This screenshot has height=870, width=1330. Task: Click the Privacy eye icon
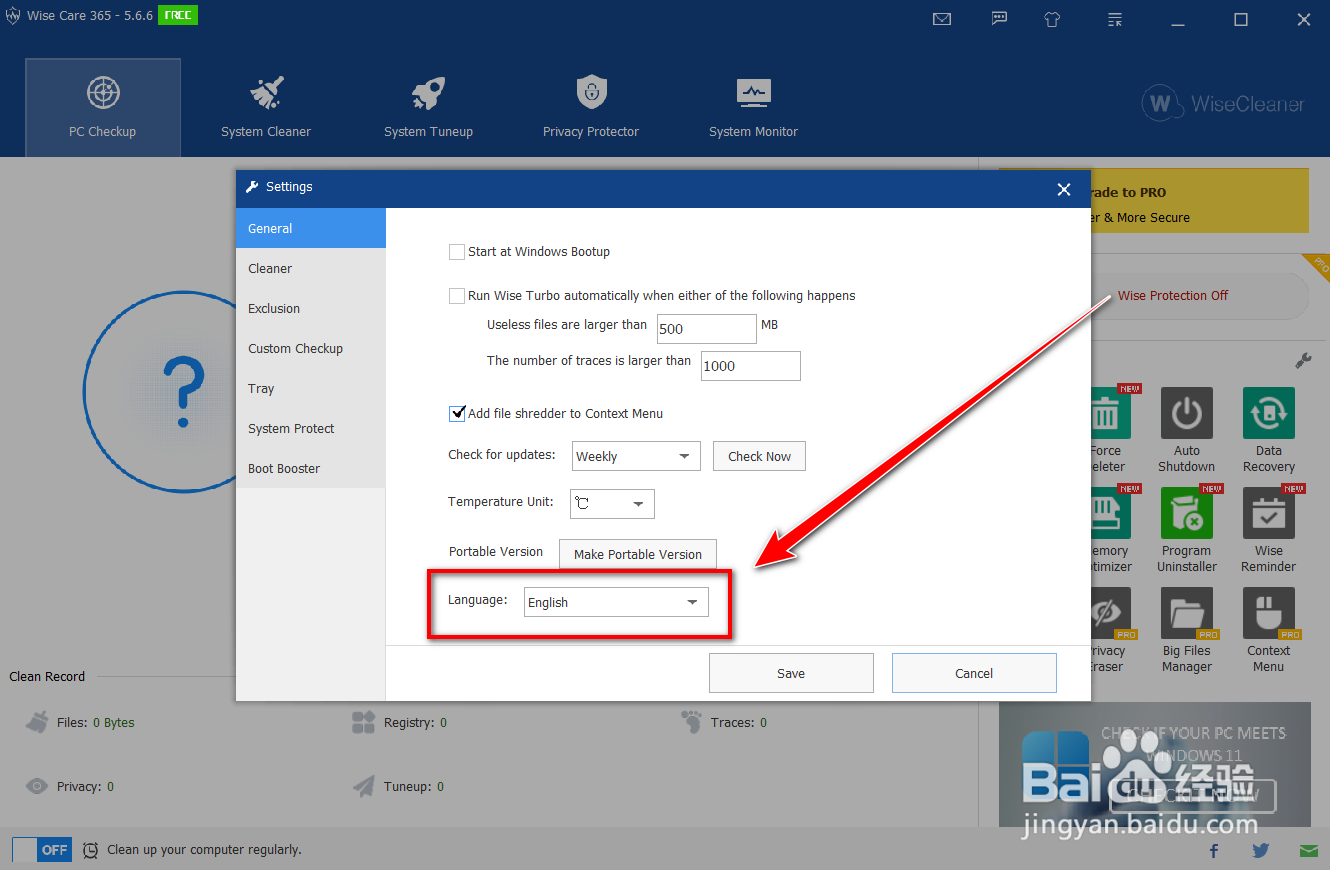click(x=37, y=786)
